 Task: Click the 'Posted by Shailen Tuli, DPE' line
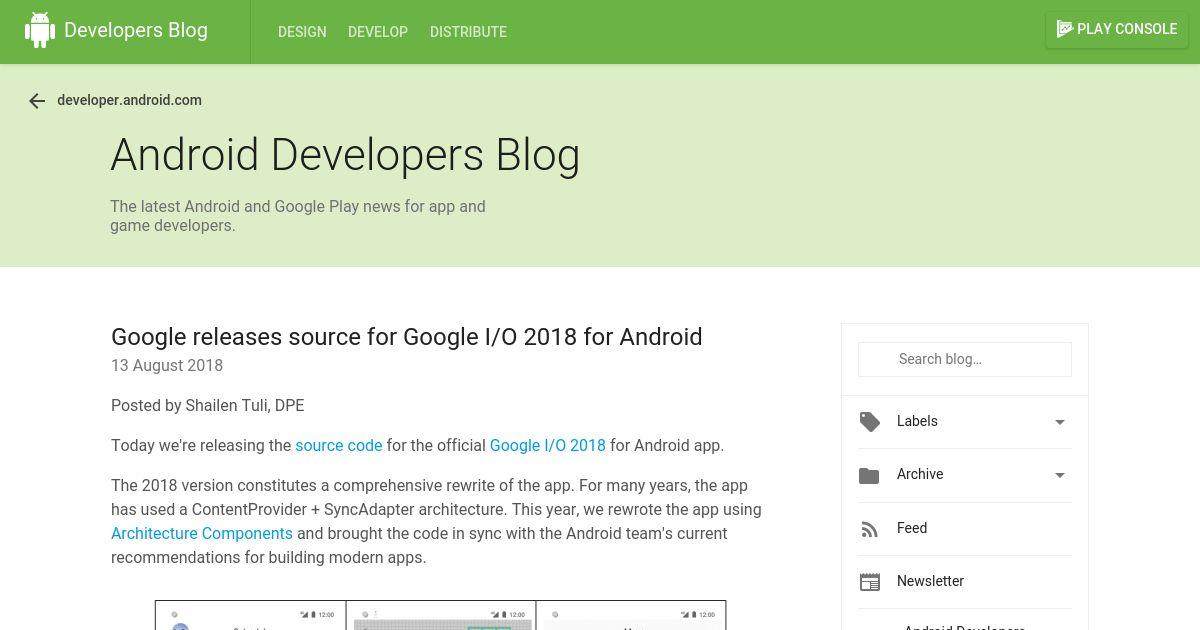(x=208, y=405)
